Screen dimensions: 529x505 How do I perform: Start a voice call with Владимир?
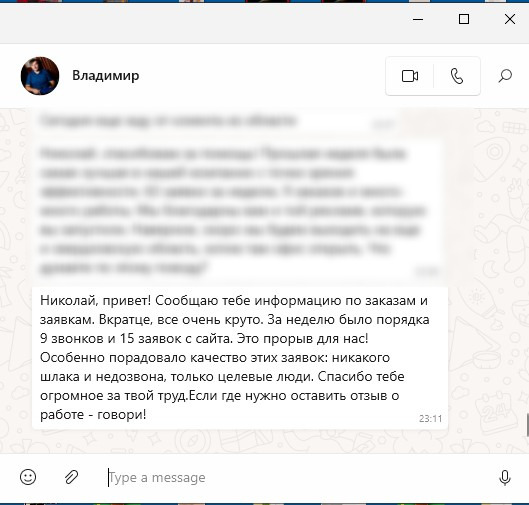(456, 76)
